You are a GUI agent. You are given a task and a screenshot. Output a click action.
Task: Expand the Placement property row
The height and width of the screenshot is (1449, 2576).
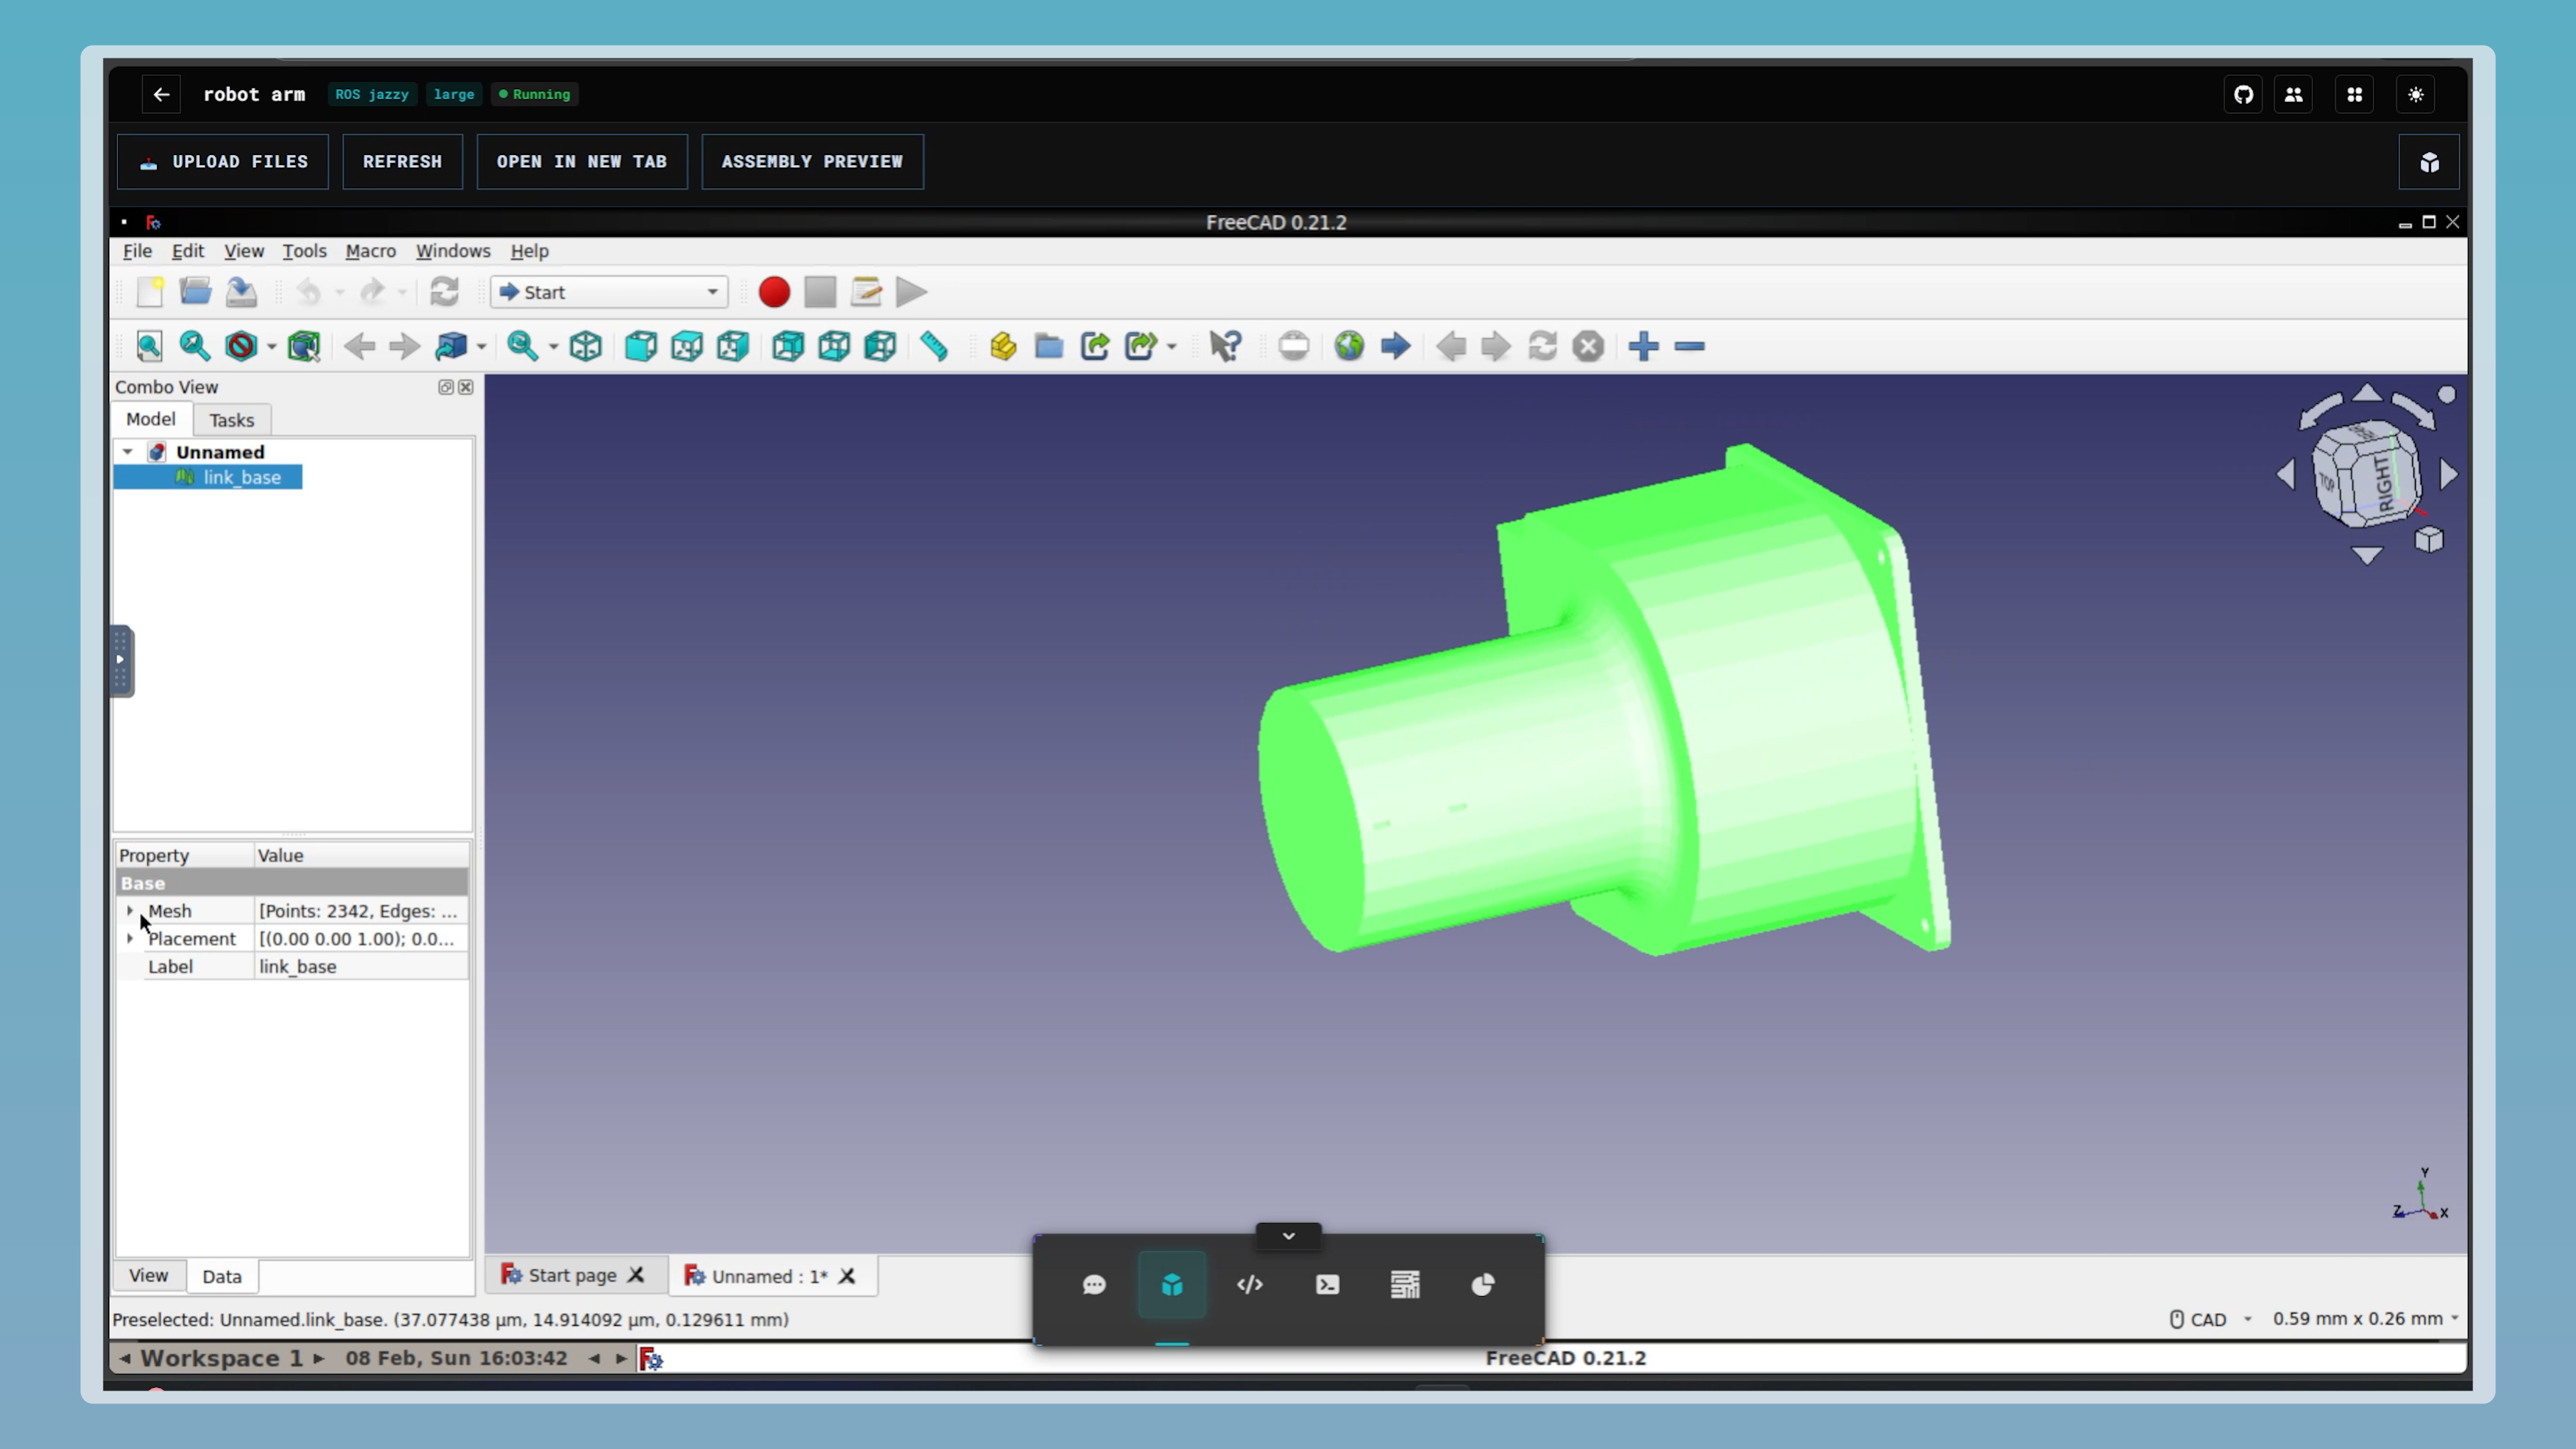(130, 939)
